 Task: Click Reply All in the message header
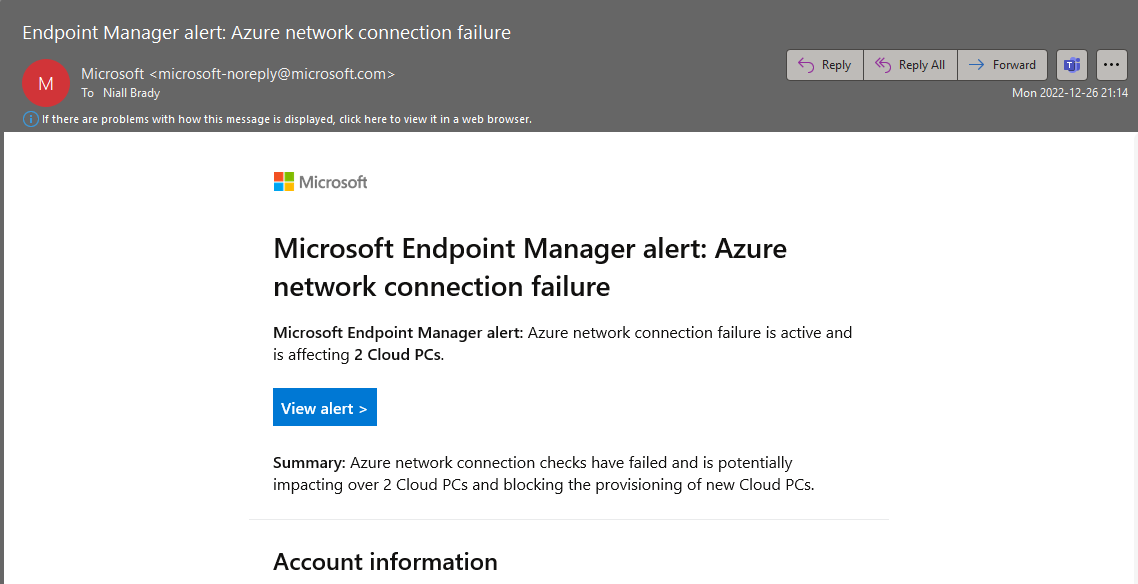(x=910, y=65)
